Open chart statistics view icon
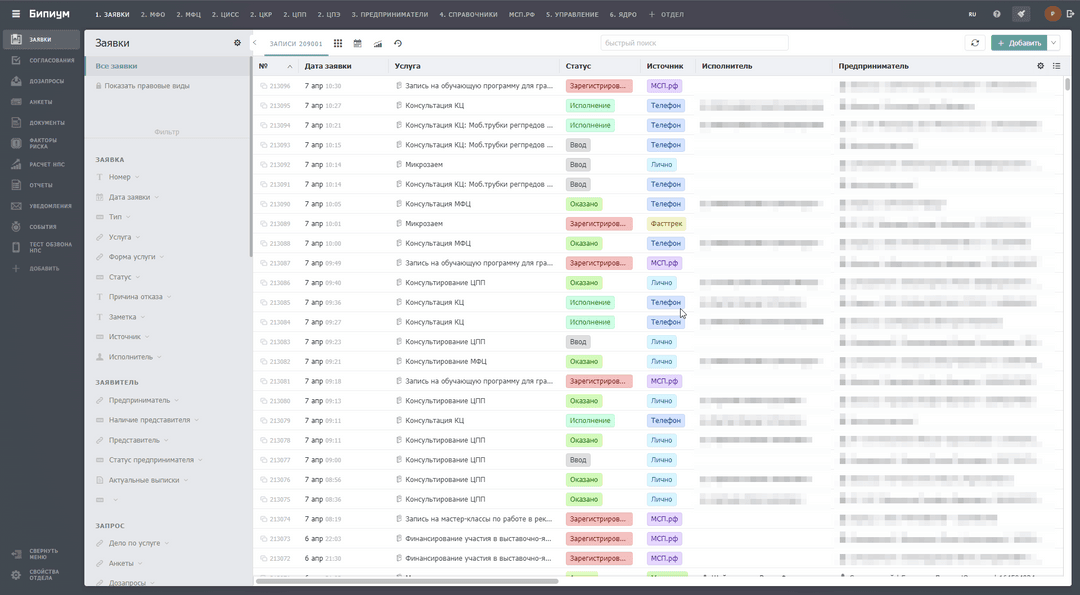This screenshot has height=595, width=1080. 378,44
